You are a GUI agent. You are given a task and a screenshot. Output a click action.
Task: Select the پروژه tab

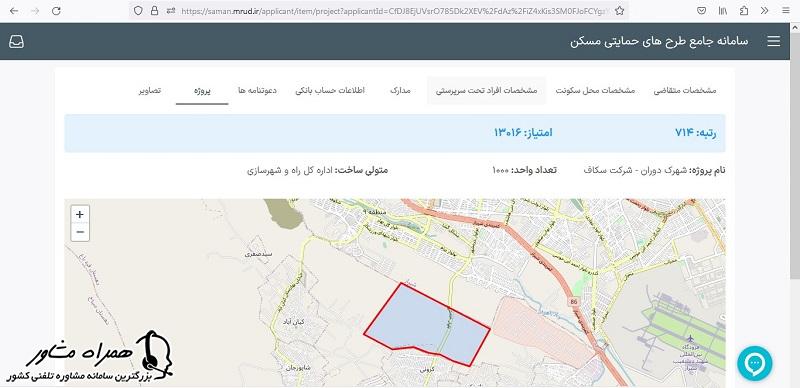pos(202,90)
